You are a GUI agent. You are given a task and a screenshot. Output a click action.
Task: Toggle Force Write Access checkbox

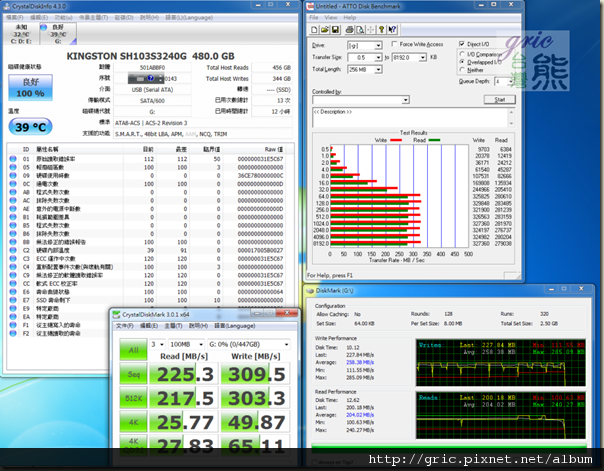pos(394,44)
